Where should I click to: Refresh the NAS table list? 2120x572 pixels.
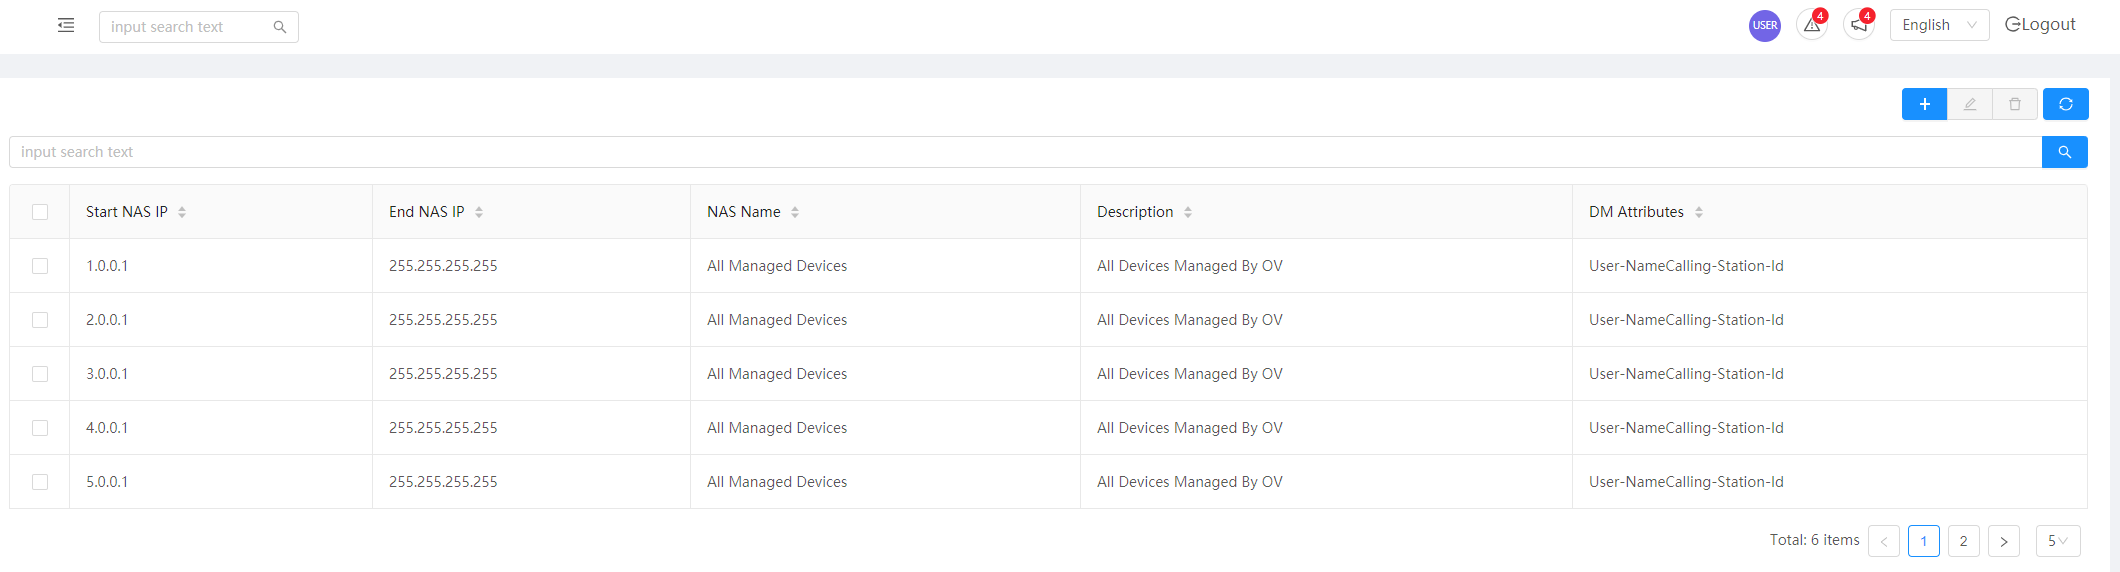click(2066, 104)
